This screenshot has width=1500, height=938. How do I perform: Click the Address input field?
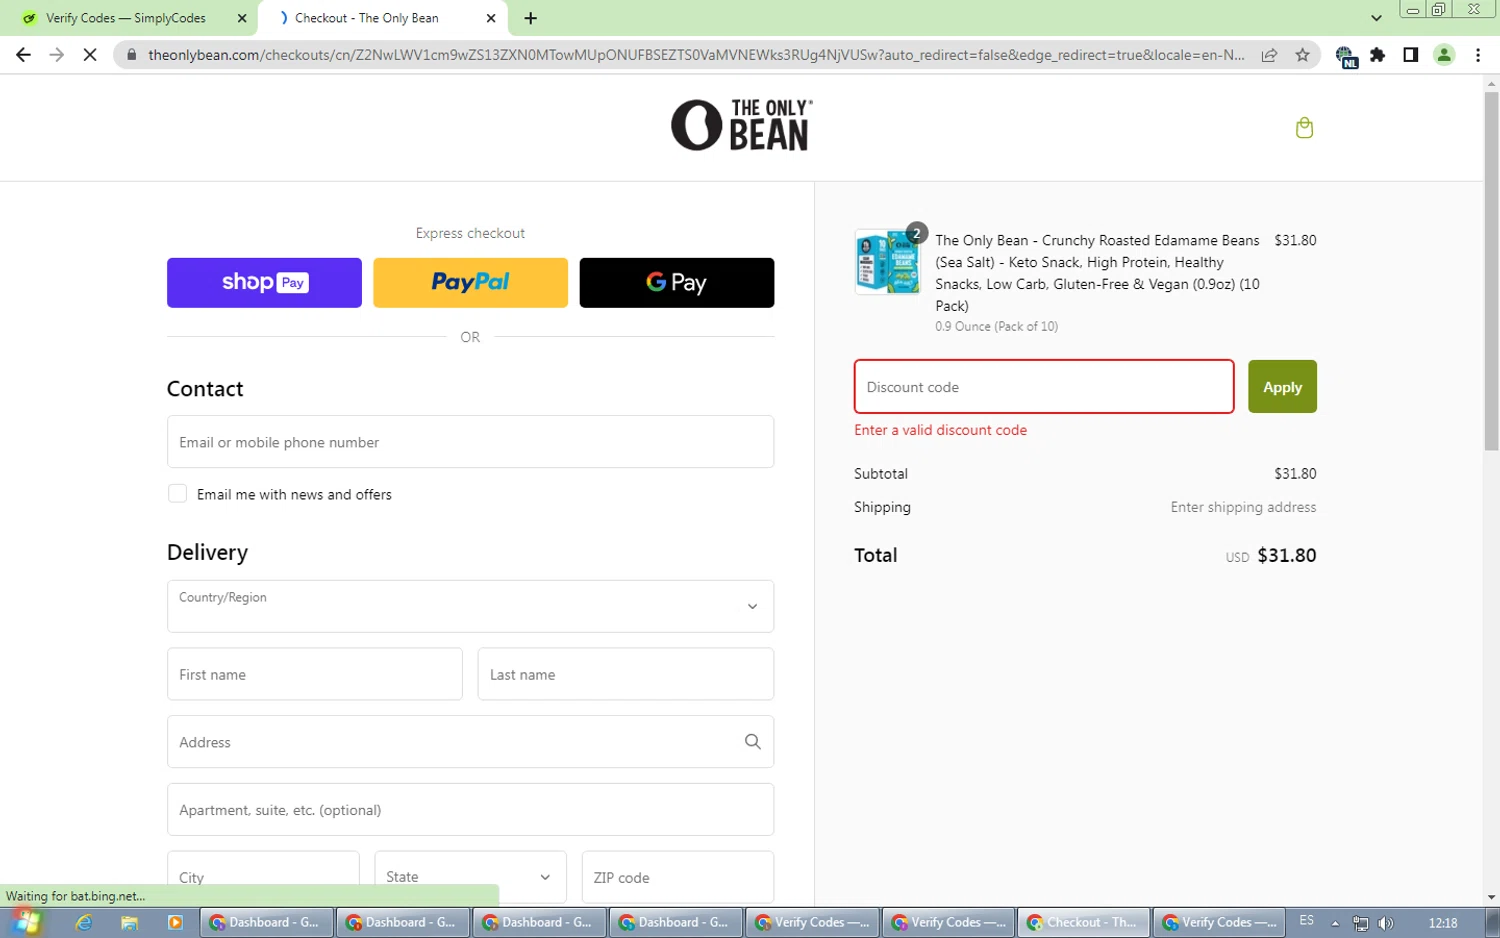click(x=470, y=742)
